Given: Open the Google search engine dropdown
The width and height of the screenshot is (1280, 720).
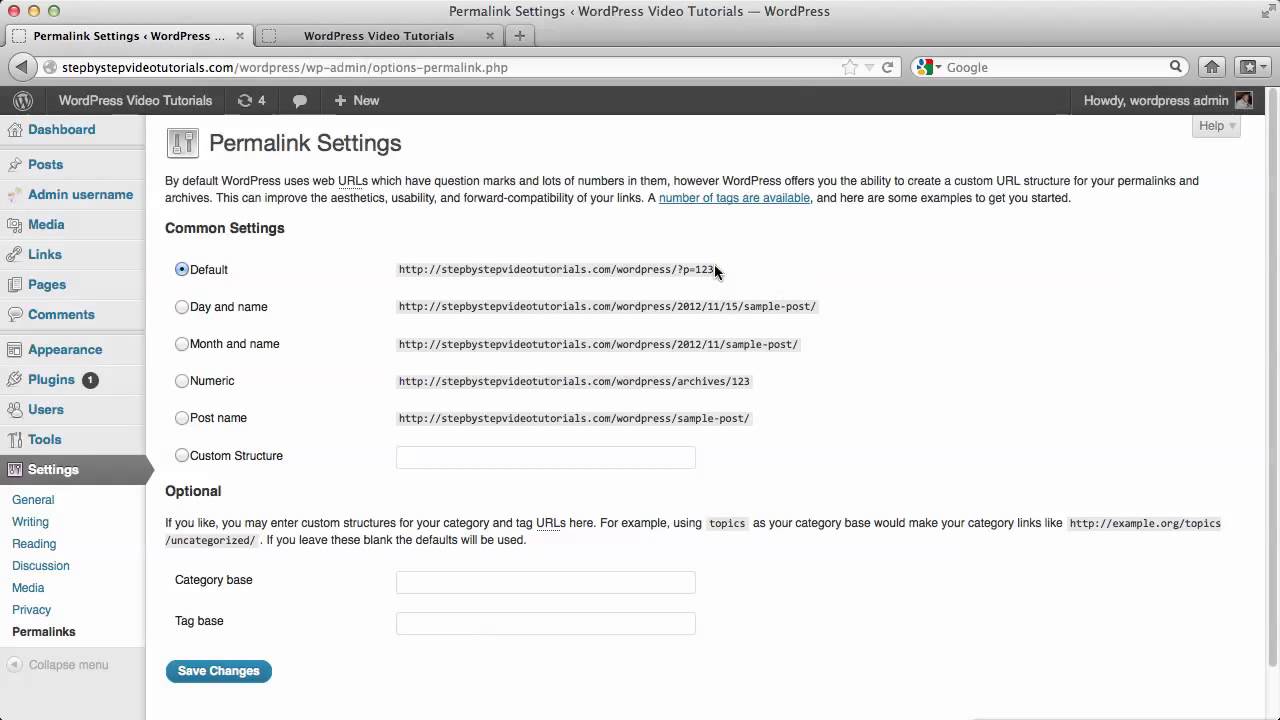Looking at the screenshot, I should click(927, 67).
